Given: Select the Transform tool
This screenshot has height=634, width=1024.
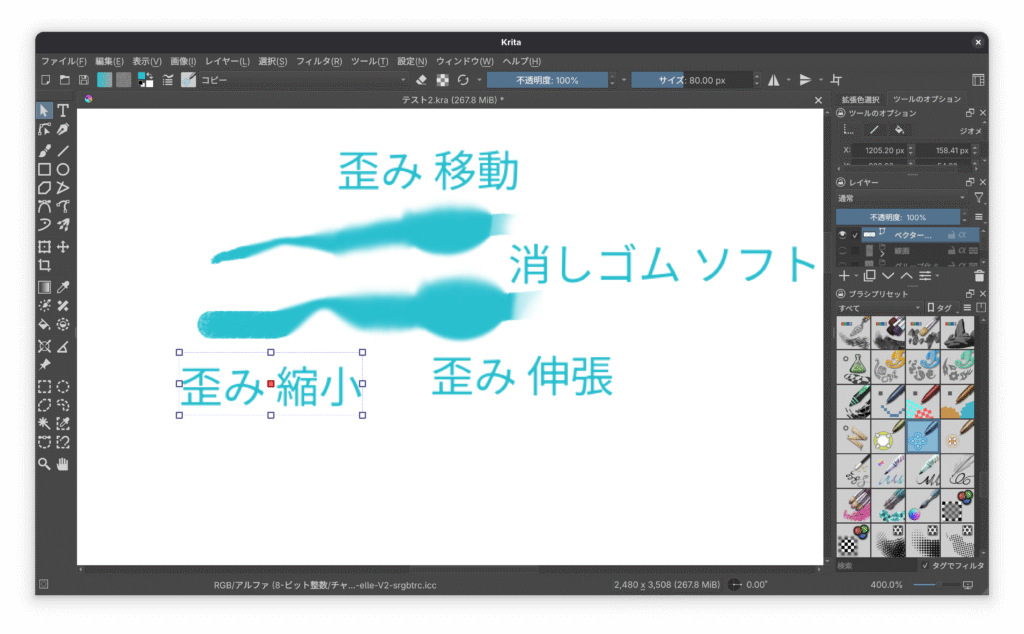Looking at the screenshot, I should 44,247.
